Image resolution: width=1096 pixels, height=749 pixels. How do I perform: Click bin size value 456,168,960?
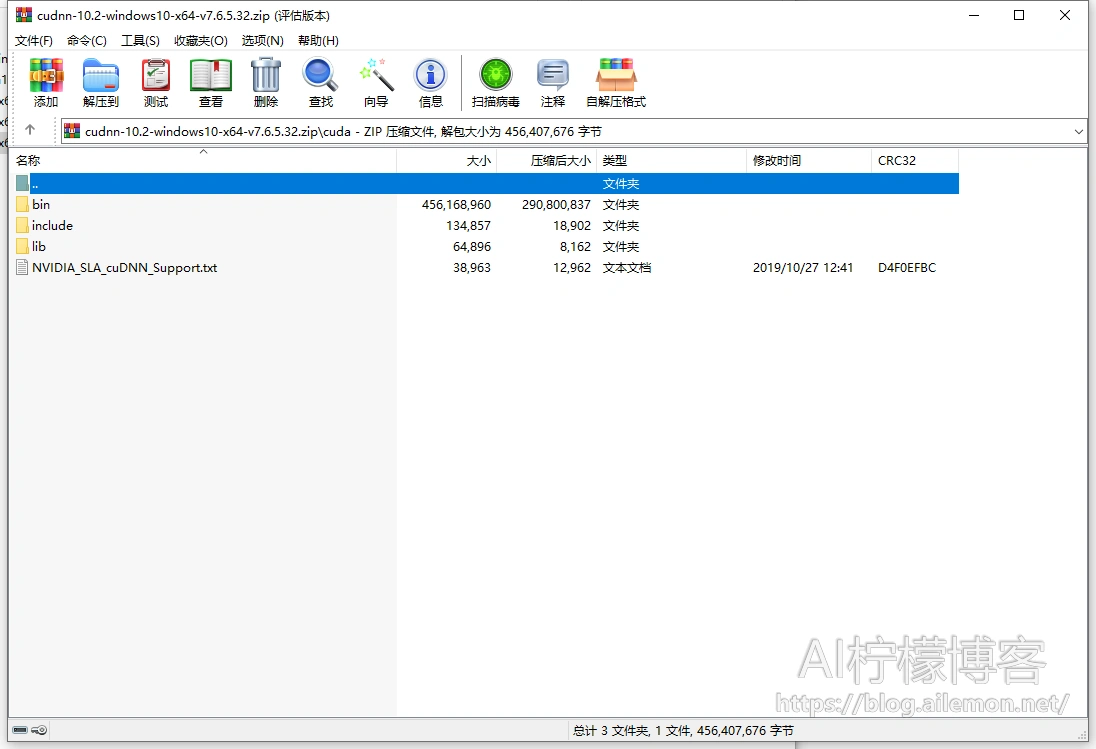[456, 205]
